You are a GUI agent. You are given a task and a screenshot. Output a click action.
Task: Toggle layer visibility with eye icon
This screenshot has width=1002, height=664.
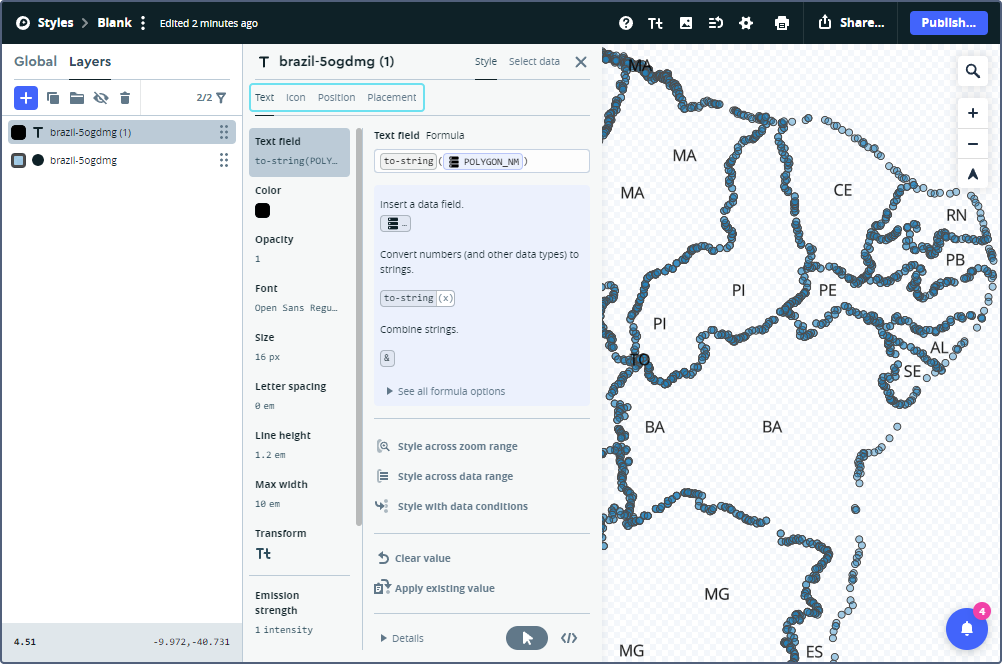click(x=100, y=98)
